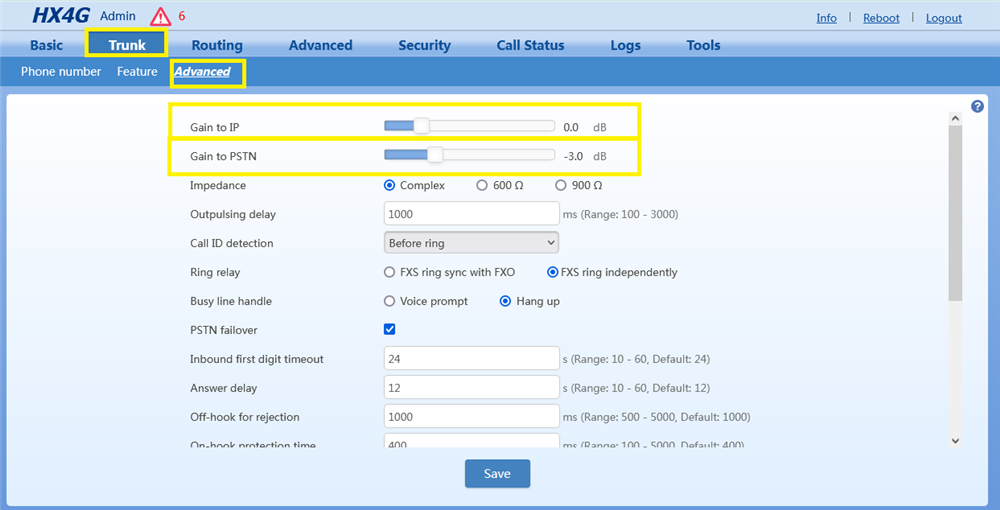
Task: Select Voice prompt for busy line
Action: 389,301
